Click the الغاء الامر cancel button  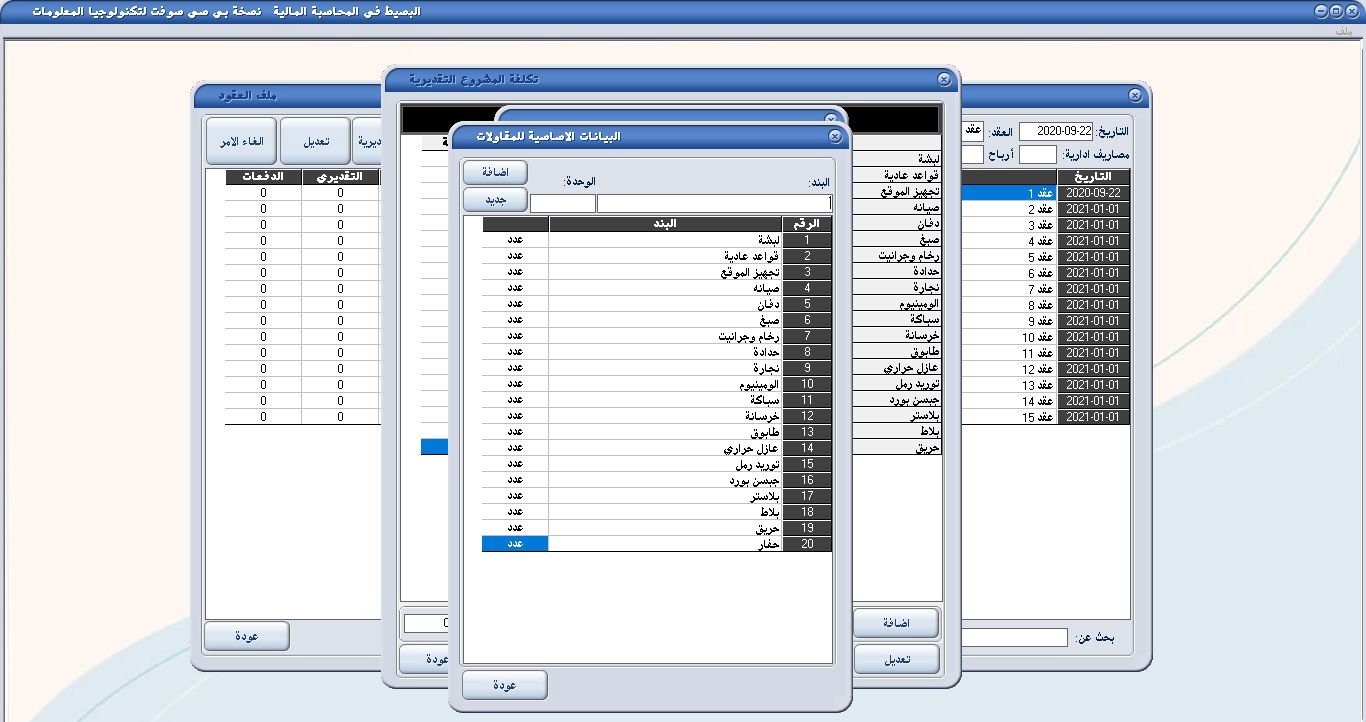coord(239,140)
